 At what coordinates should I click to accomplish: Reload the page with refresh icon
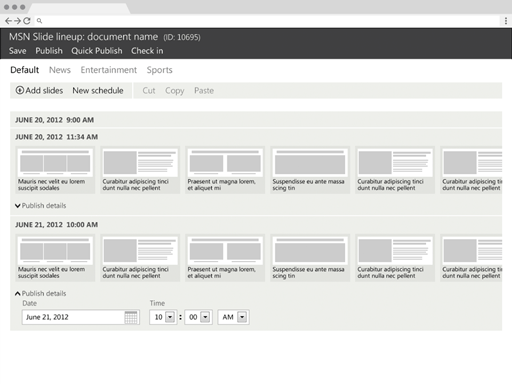click(x=27, y=21)
